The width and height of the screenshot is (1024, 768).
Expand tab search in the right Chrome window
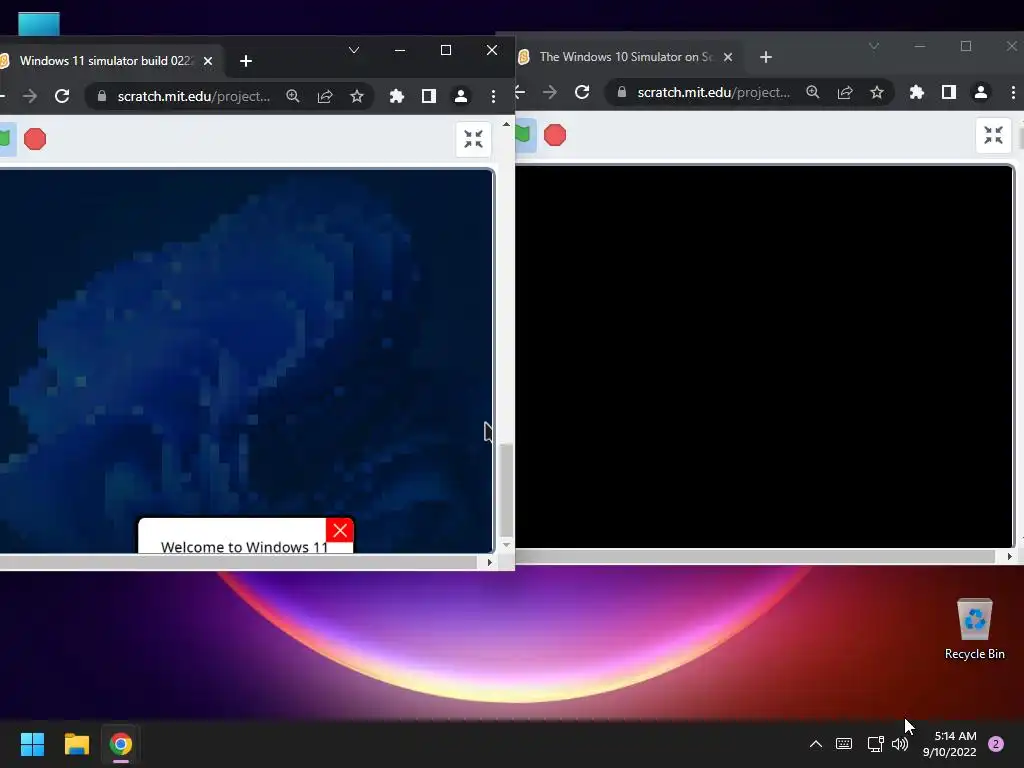pyautogui.click(x=874, y=46)
